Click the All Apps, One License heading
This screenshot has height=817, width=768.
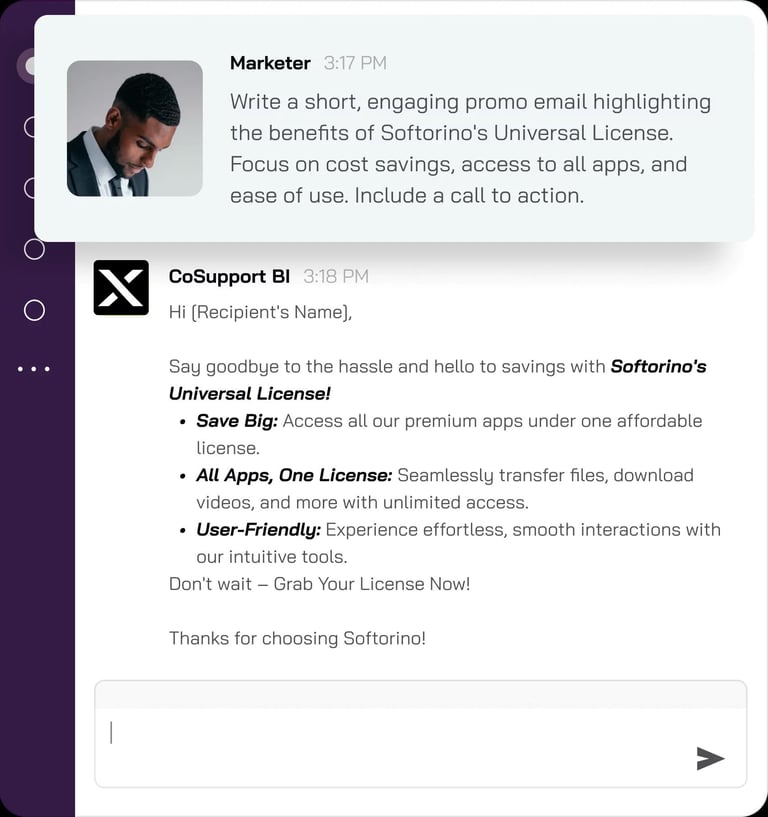click(x=294, y=475)
